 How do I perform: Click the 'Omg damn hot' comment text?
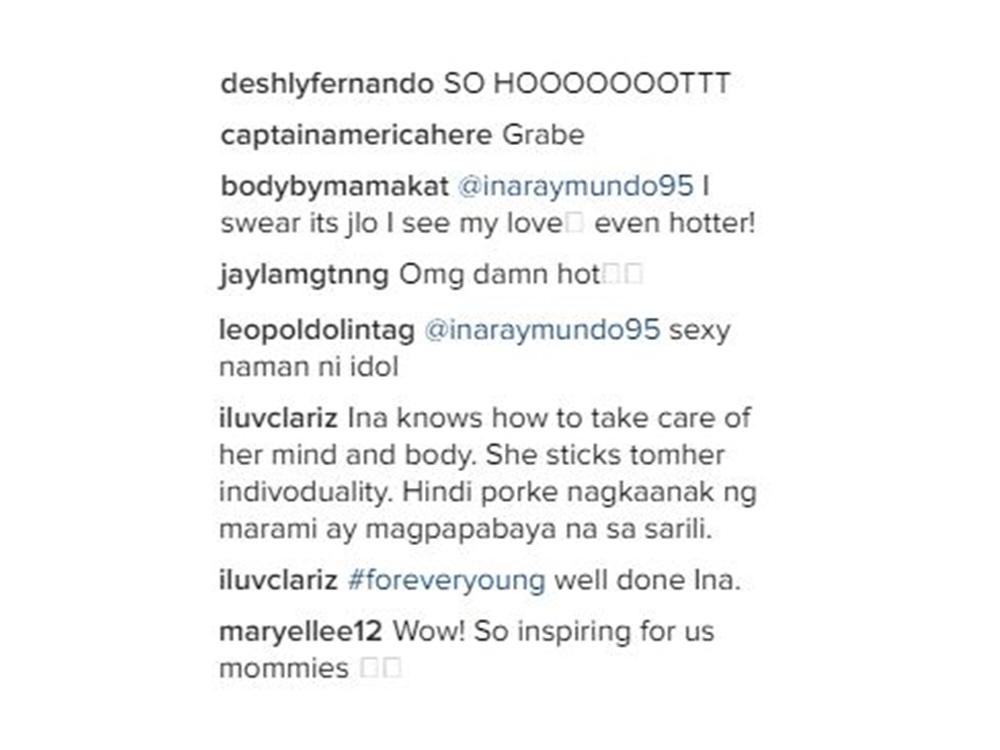[x=499, y=275]
